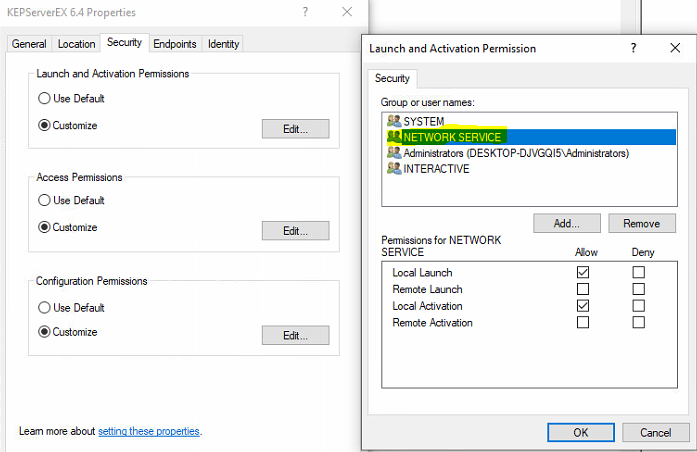
Task: Select Administrators (DESKTOP-DJVGQI5\Administrators) entry
Action: coord(529,153)
